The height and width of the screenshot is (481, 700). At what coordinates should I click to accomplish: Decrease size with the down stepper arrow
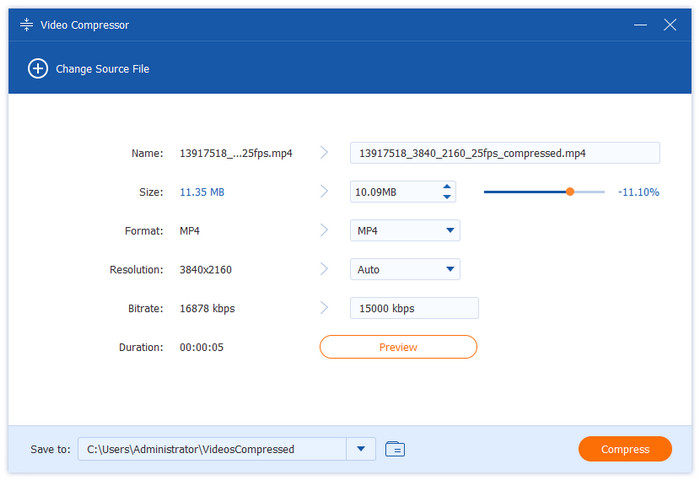(x=446, y=196)
